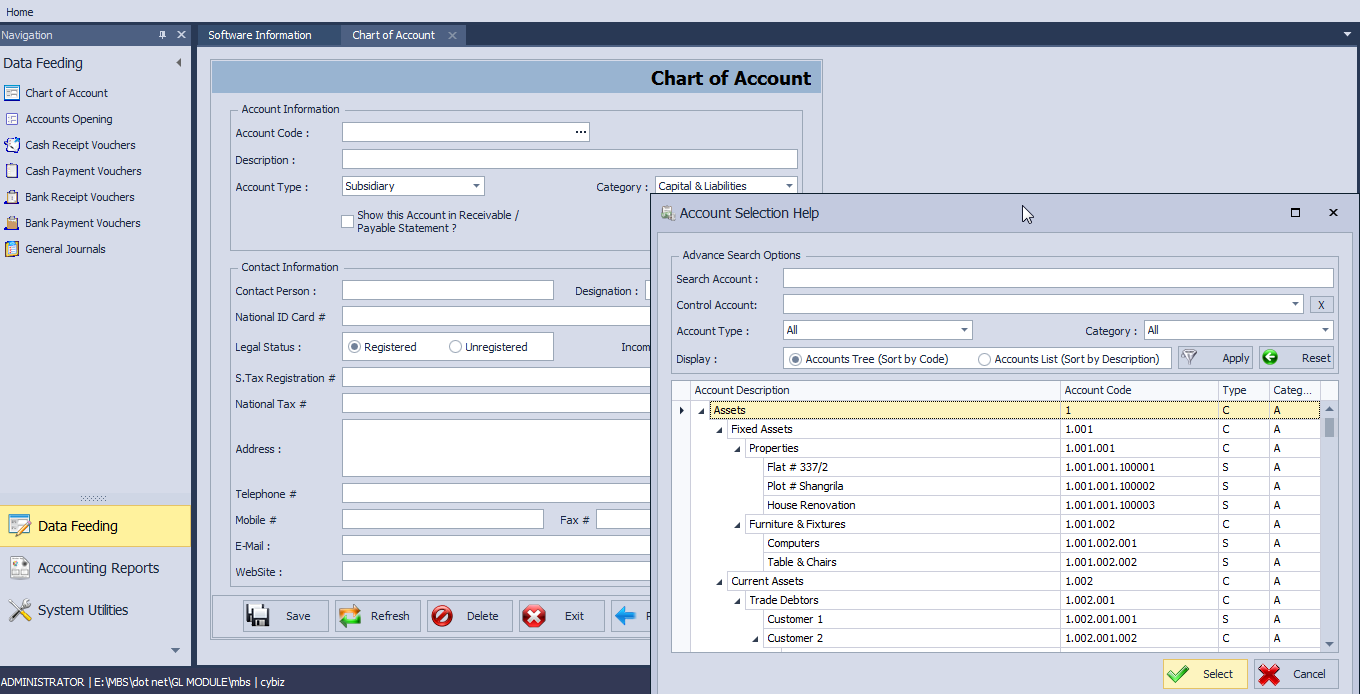Viewport: 1360px width, 694px height.
Task: Open account lookup ellipsis in Account Code
Action: [580, 132]
